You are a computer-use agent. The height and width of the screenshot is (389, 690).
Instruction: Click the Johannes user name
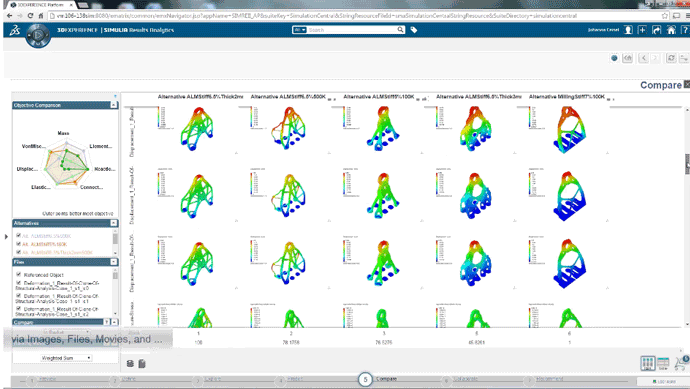603,30
